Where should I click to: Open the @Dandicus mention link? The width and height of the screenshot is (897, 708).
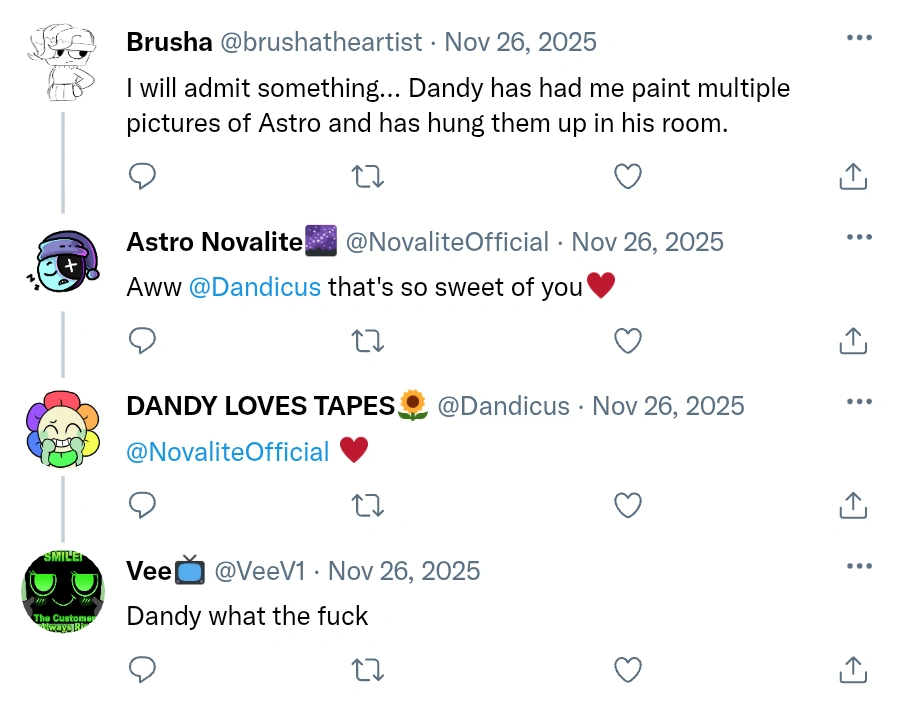tap(255, 287)
